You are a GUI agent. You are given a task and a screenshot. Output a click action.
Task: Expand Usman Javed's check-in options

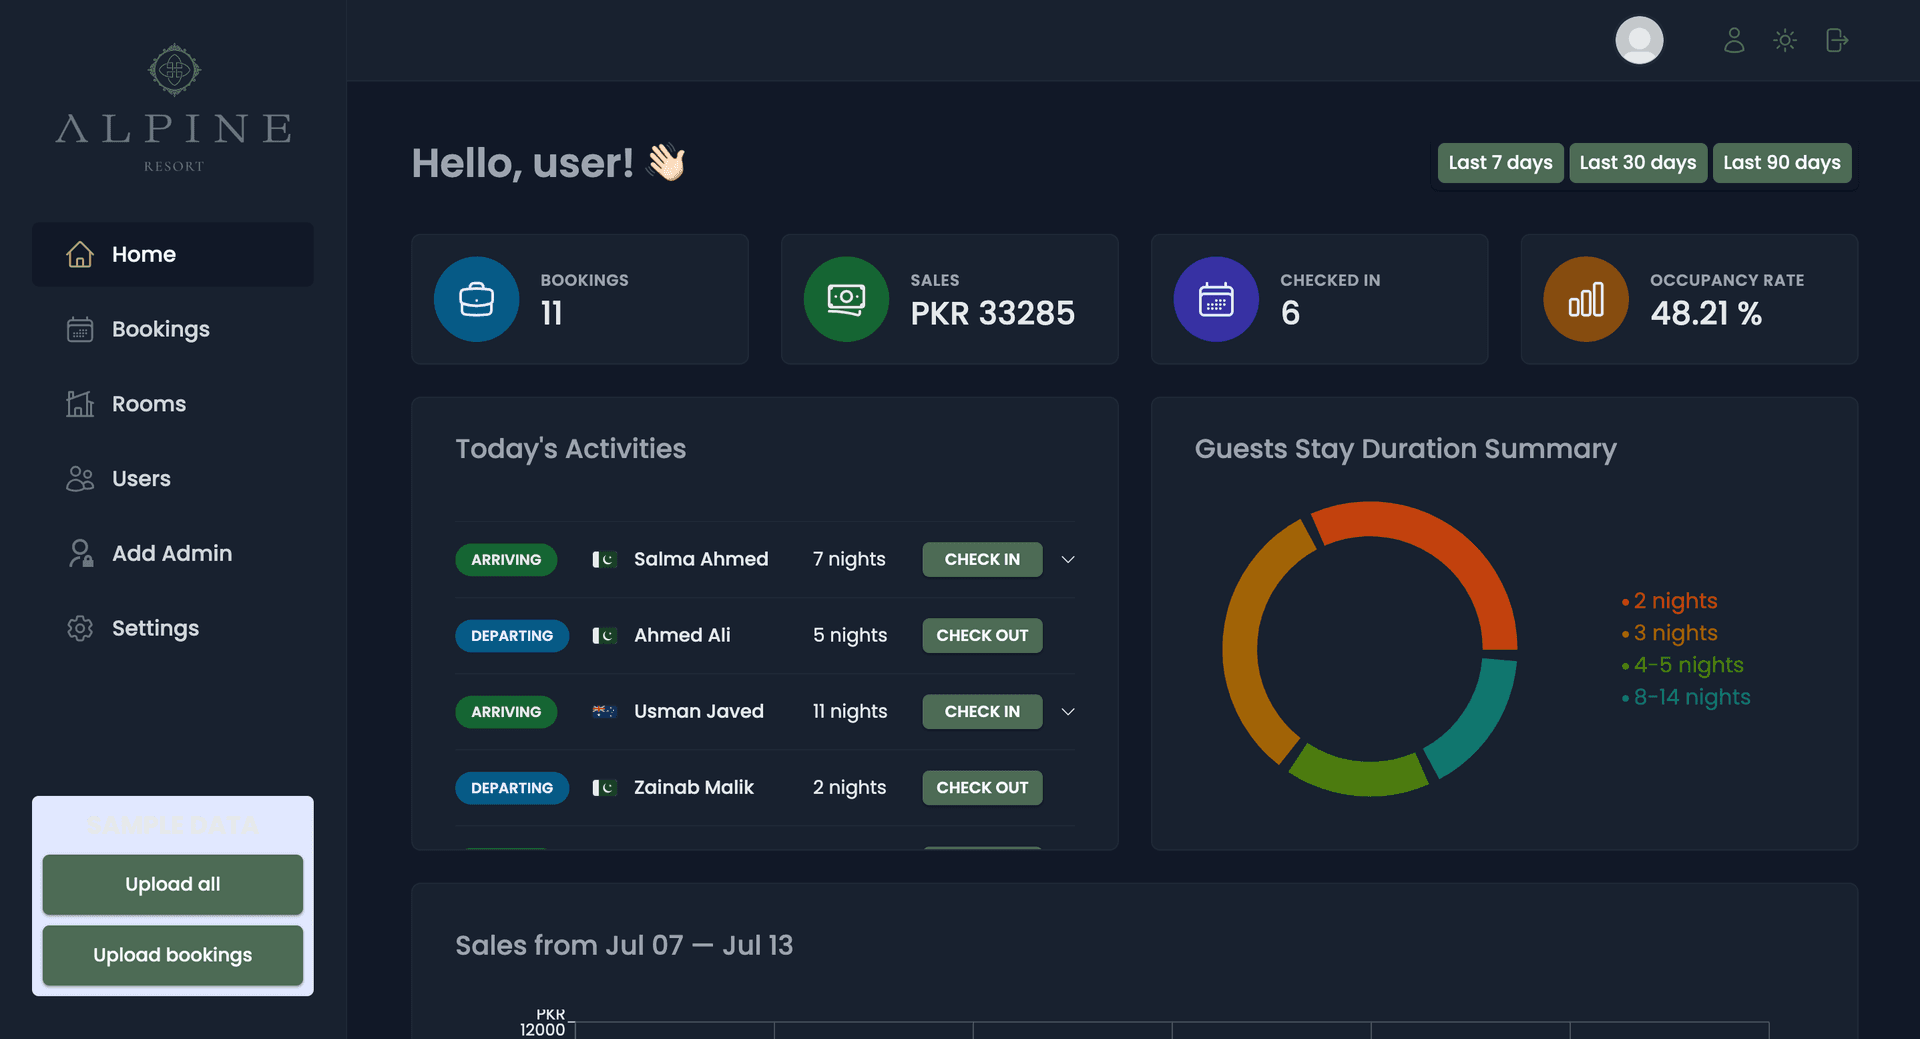(x=1067, y=711)
